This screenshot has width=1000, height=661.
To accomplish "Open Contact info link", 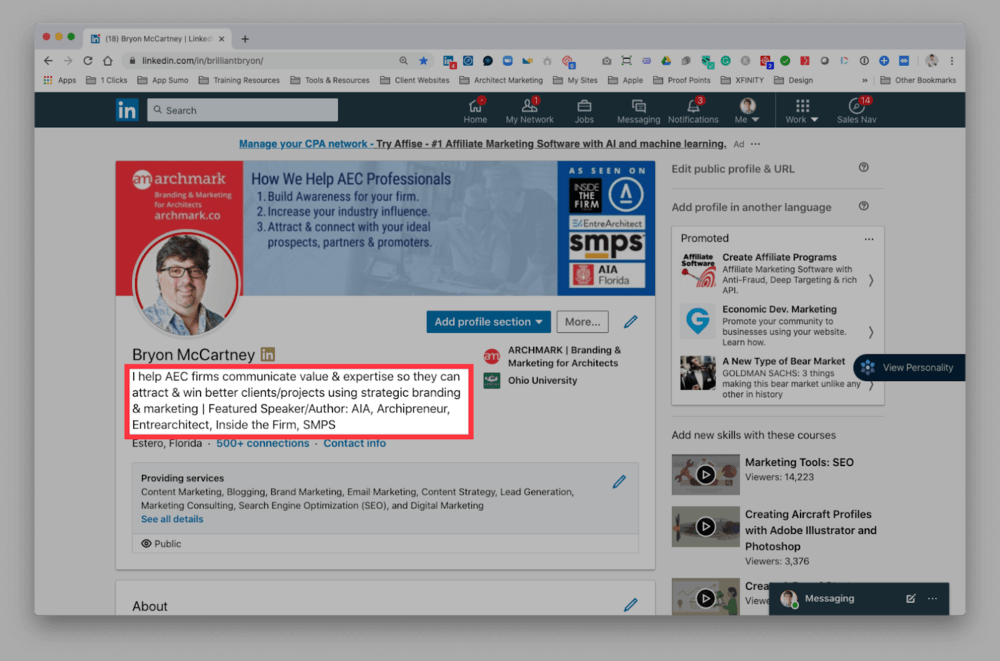I will pos(355,443).
